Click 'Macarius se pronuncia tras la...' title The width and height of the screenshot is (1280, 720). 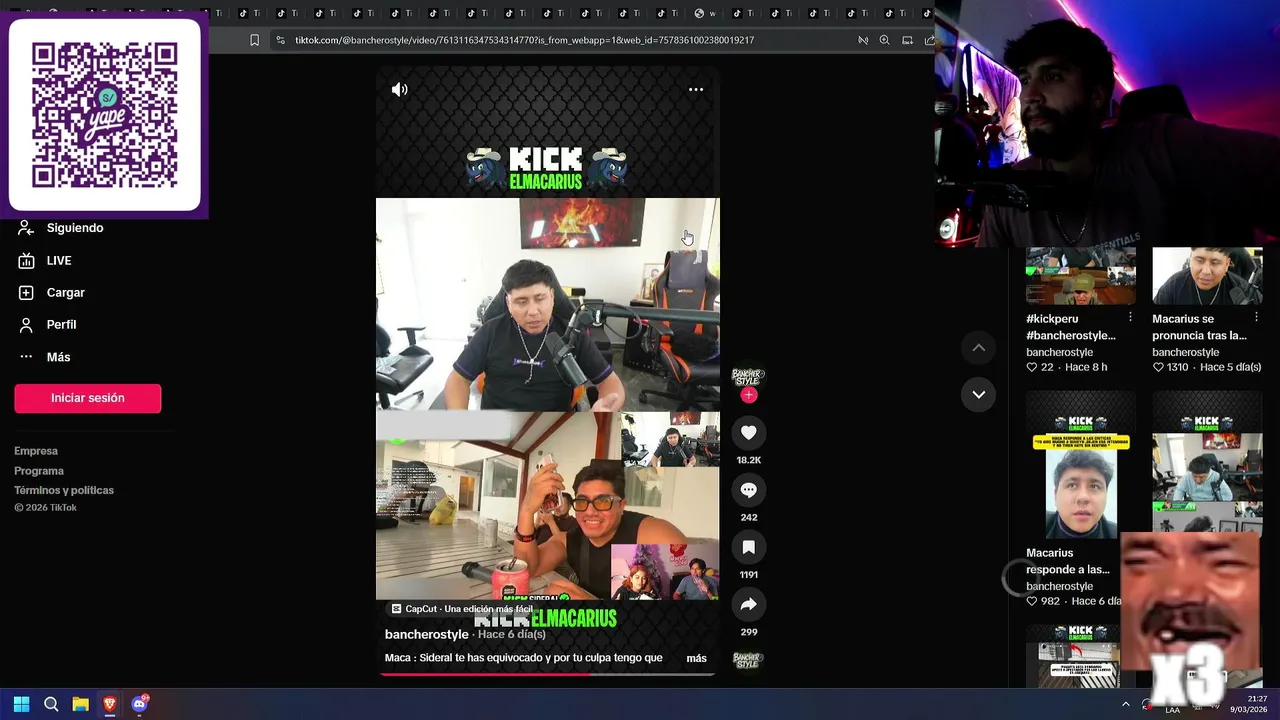[1199, 327]
